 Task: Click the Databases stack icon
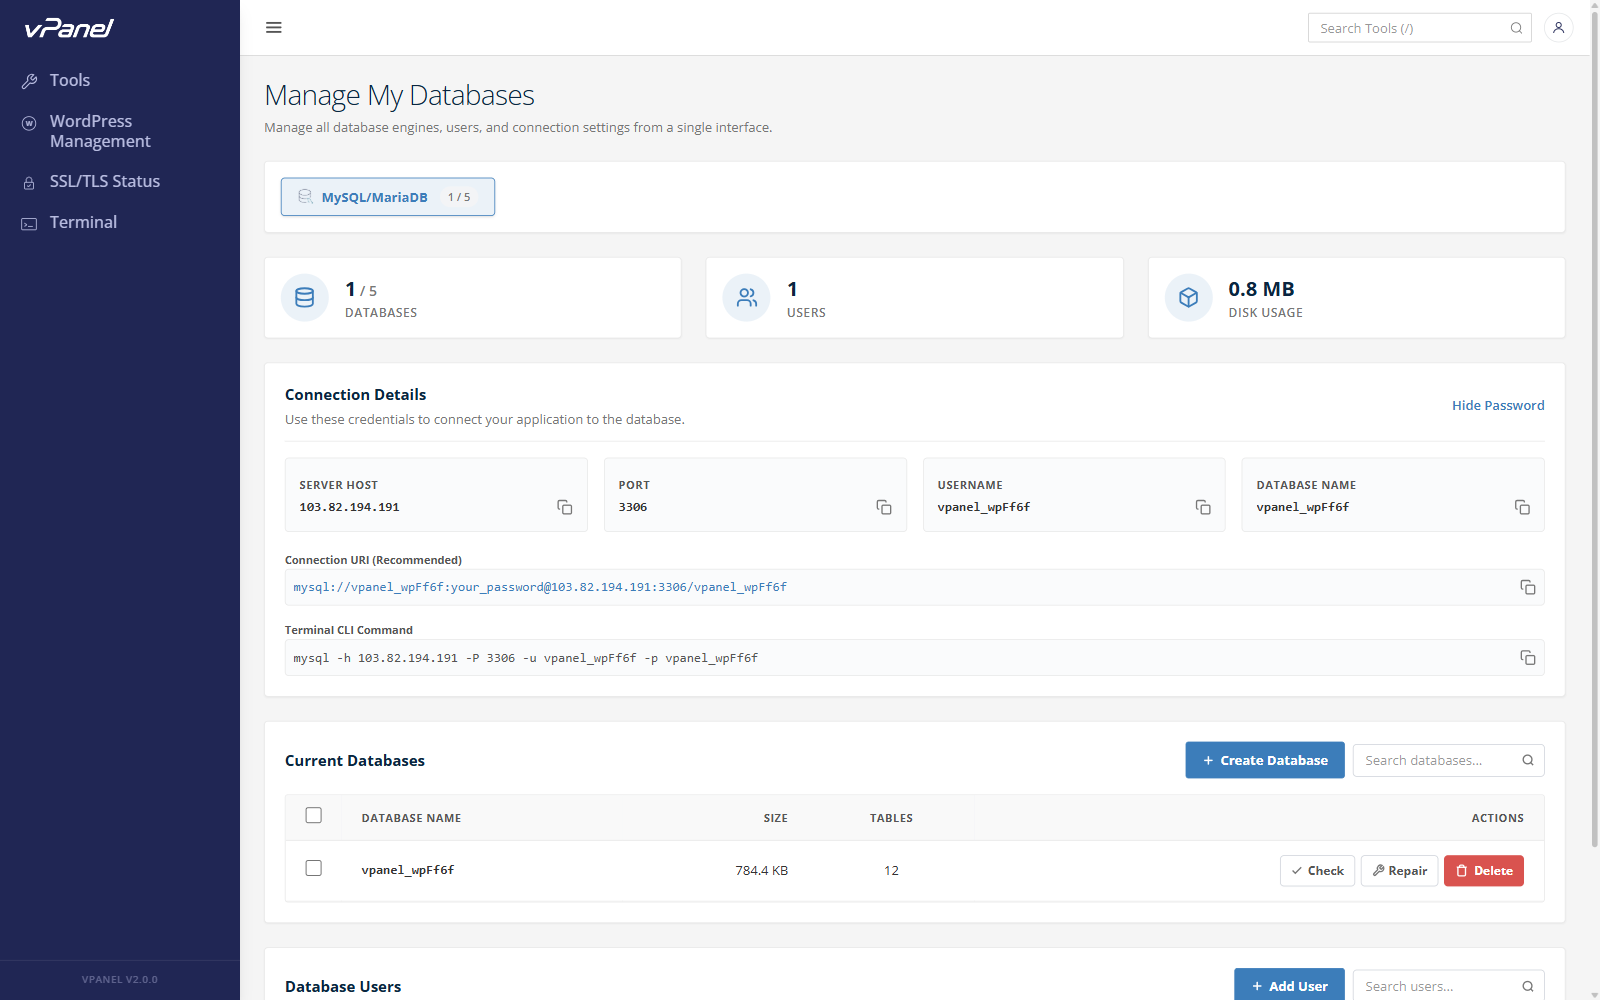pos(305,298)
